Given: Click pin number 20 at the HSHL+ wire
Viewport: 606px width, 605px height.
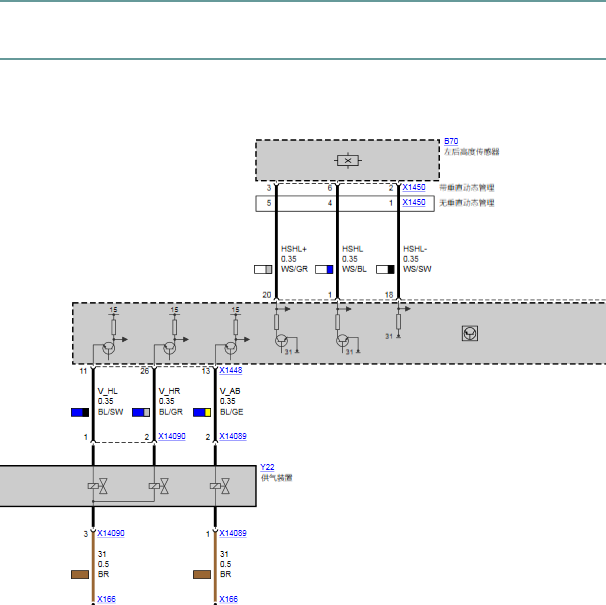Looking at the screenshot, I should point(267,295).
